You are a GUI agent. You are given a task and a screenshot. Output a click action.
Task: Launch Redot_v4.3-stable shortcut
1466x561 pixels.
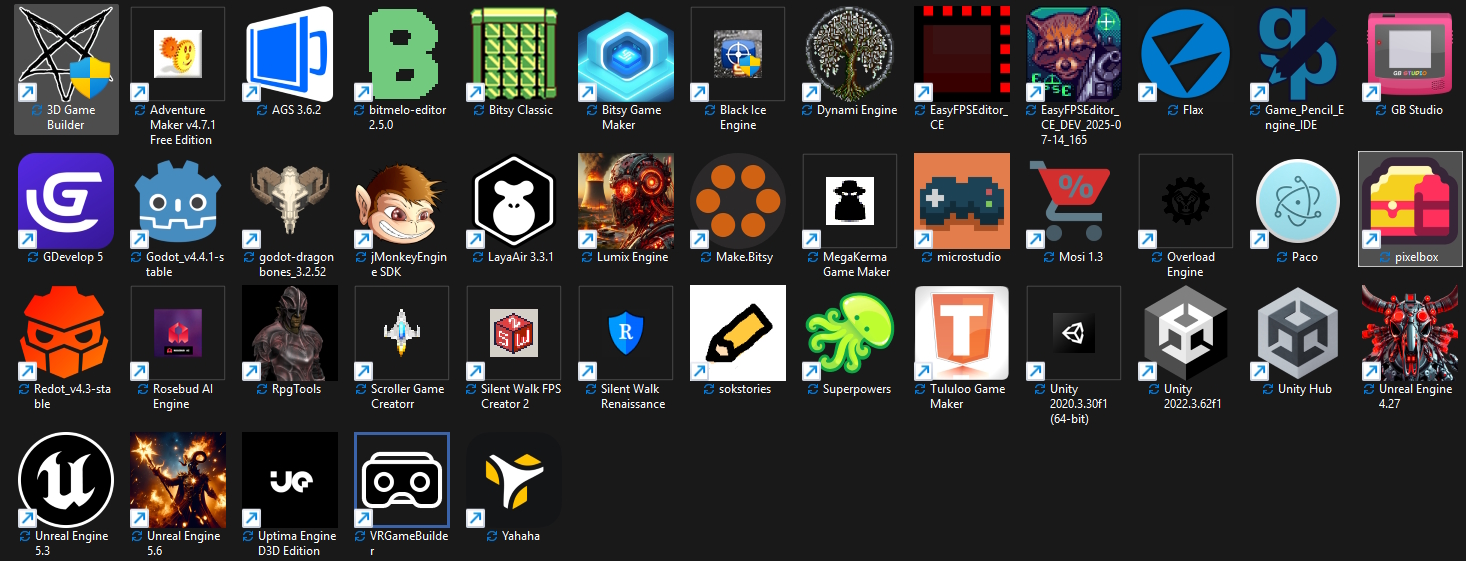66,333
